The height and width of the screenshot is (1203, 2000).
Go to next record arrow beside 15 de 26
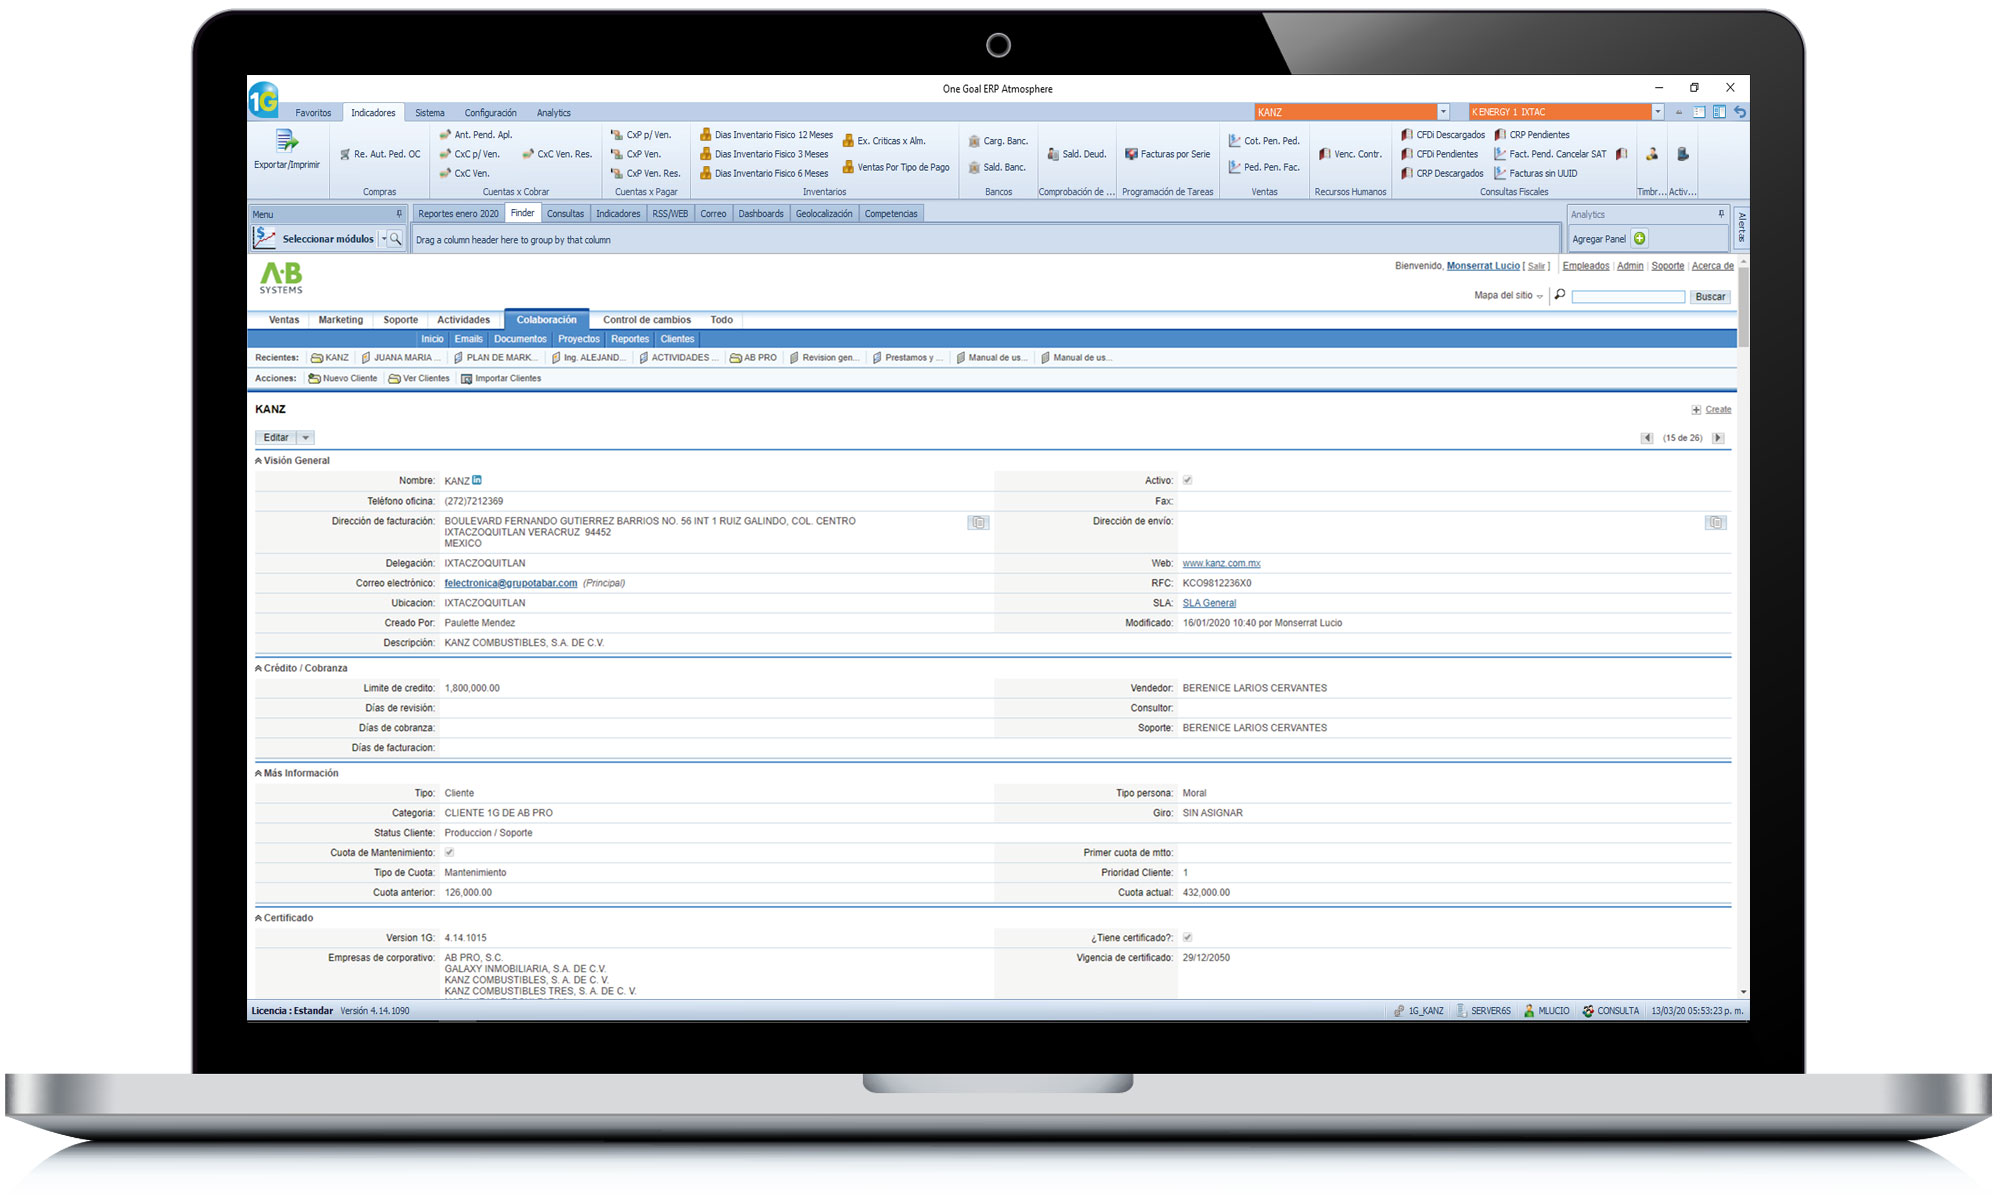tap(1718, 438)
